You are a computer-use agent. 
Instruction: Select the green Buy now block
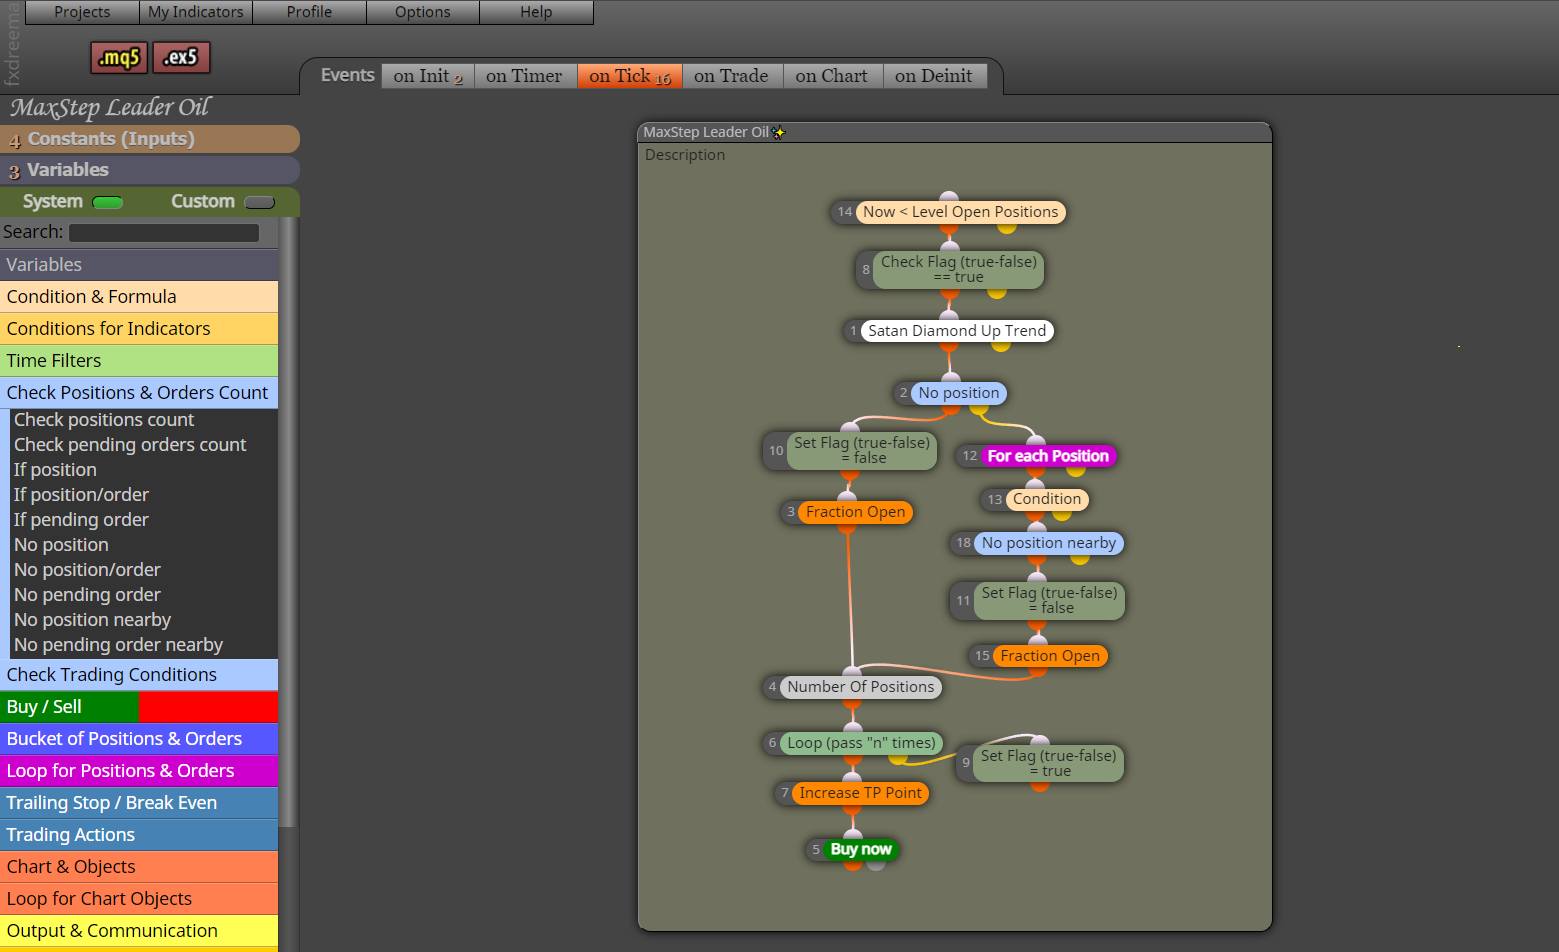pyautogui.click(x=860, y=849)
